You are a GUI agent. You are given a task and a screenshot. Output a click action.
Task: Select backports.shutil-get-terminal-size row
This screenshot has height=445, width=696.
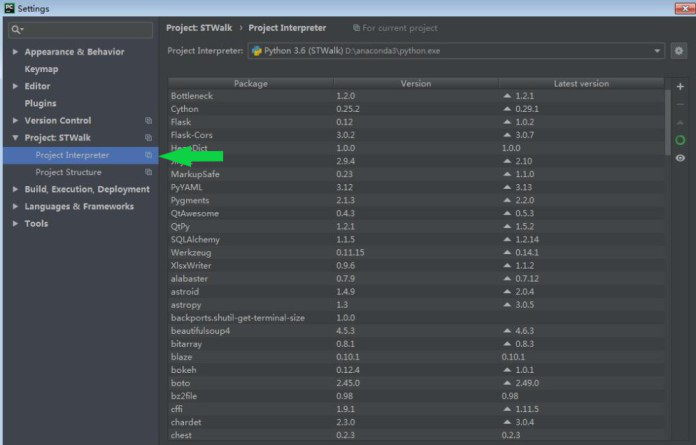point(416,318)
